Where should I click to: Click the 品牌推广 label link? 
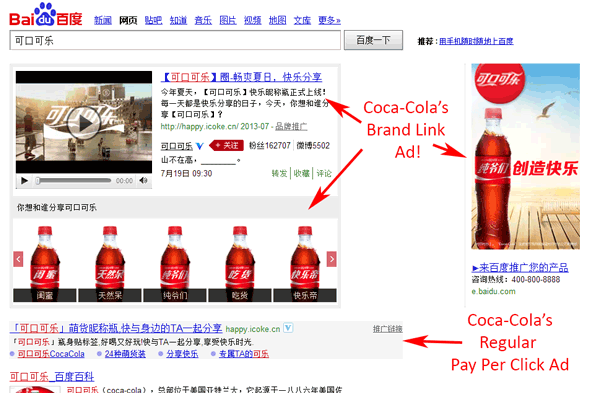(x=291, y=126)
